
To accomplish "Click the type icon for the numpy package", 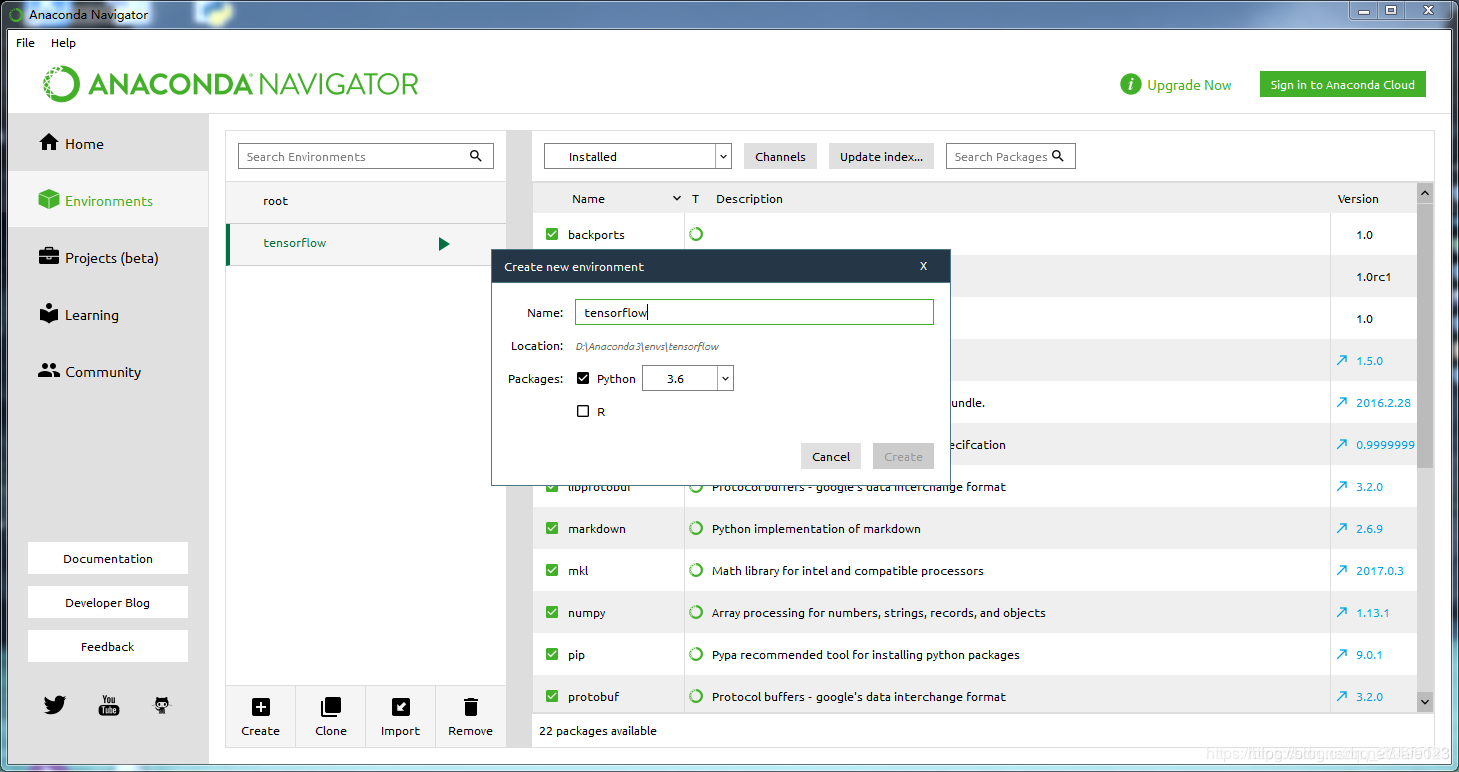I will coord(696,612).
